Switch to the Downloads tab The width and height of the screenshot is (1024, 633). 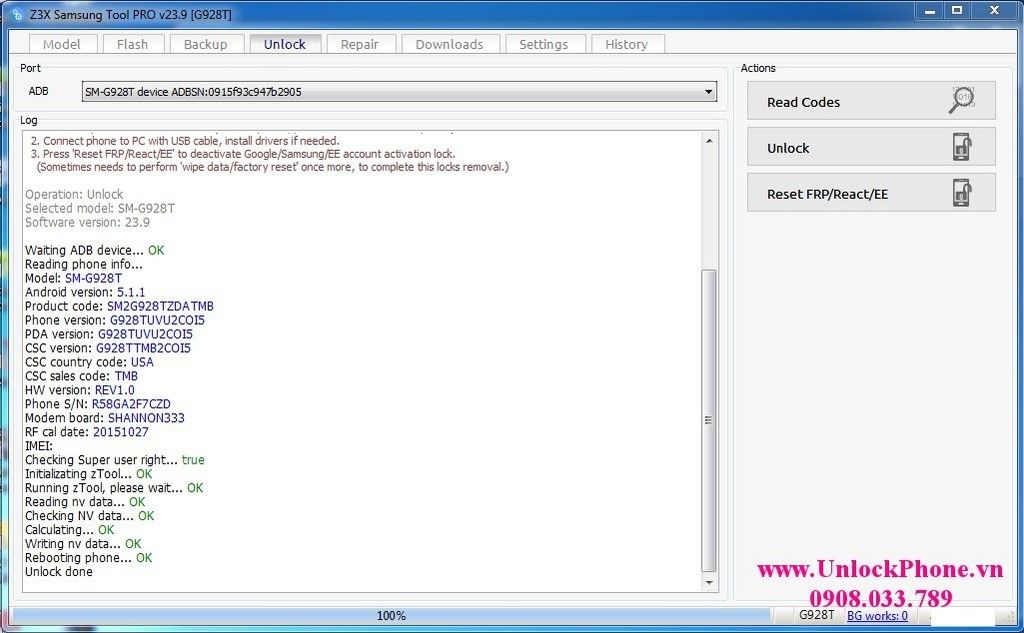(449, 44)
